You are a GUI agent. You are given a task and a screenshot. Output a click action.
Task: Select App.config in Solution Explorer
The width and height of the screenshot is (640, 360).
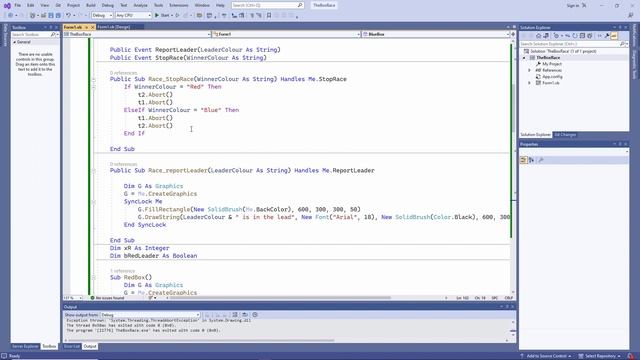[552, 76]
